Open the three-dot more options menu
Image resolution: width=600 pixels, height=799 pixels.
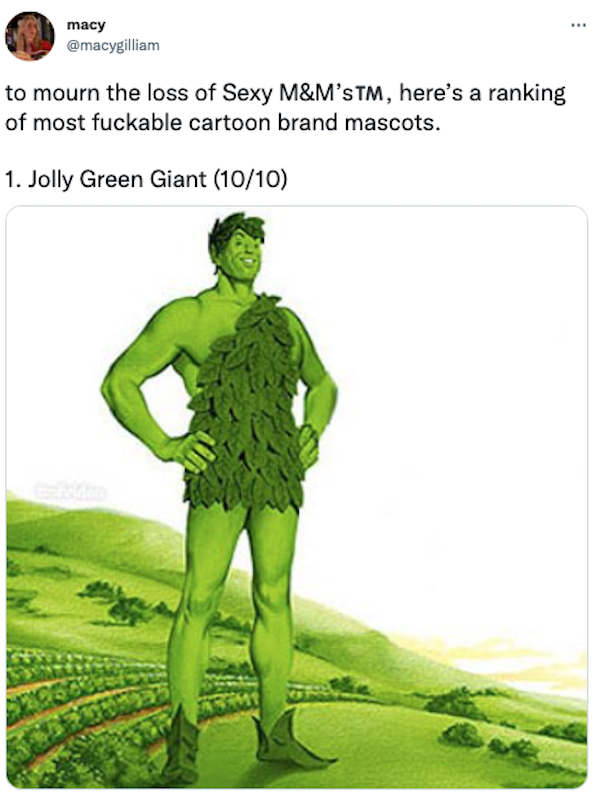coord(578,25)
